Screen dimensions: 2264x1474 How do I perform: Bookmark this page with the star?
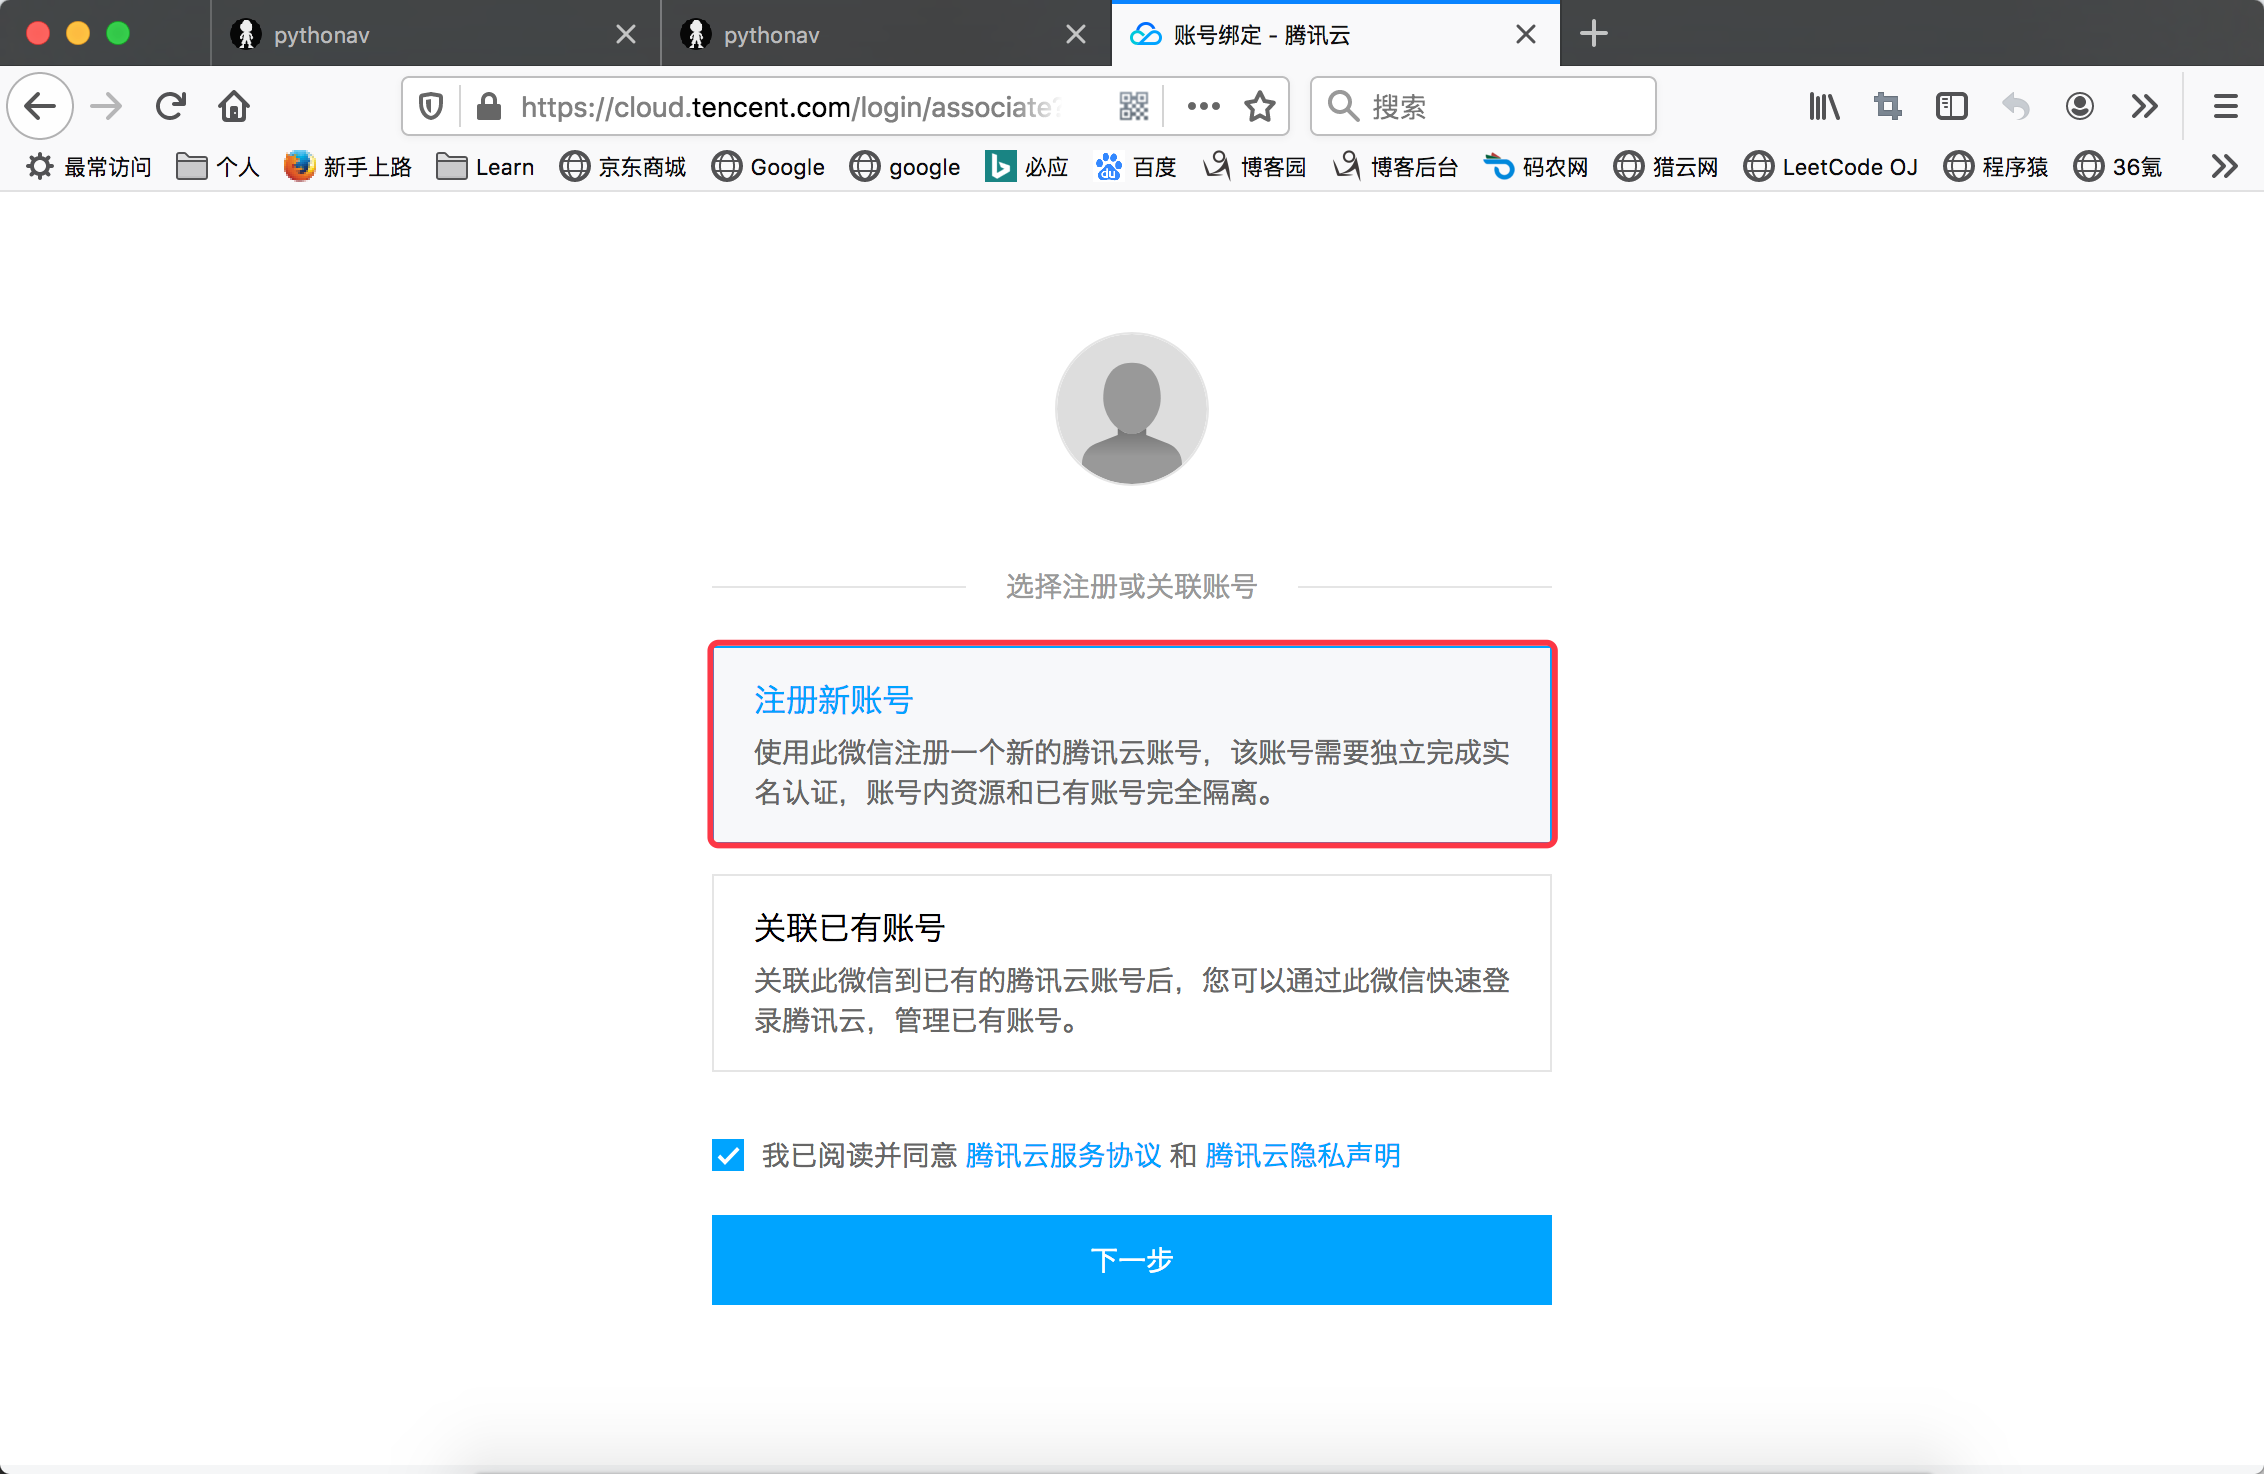(1260, 106)
